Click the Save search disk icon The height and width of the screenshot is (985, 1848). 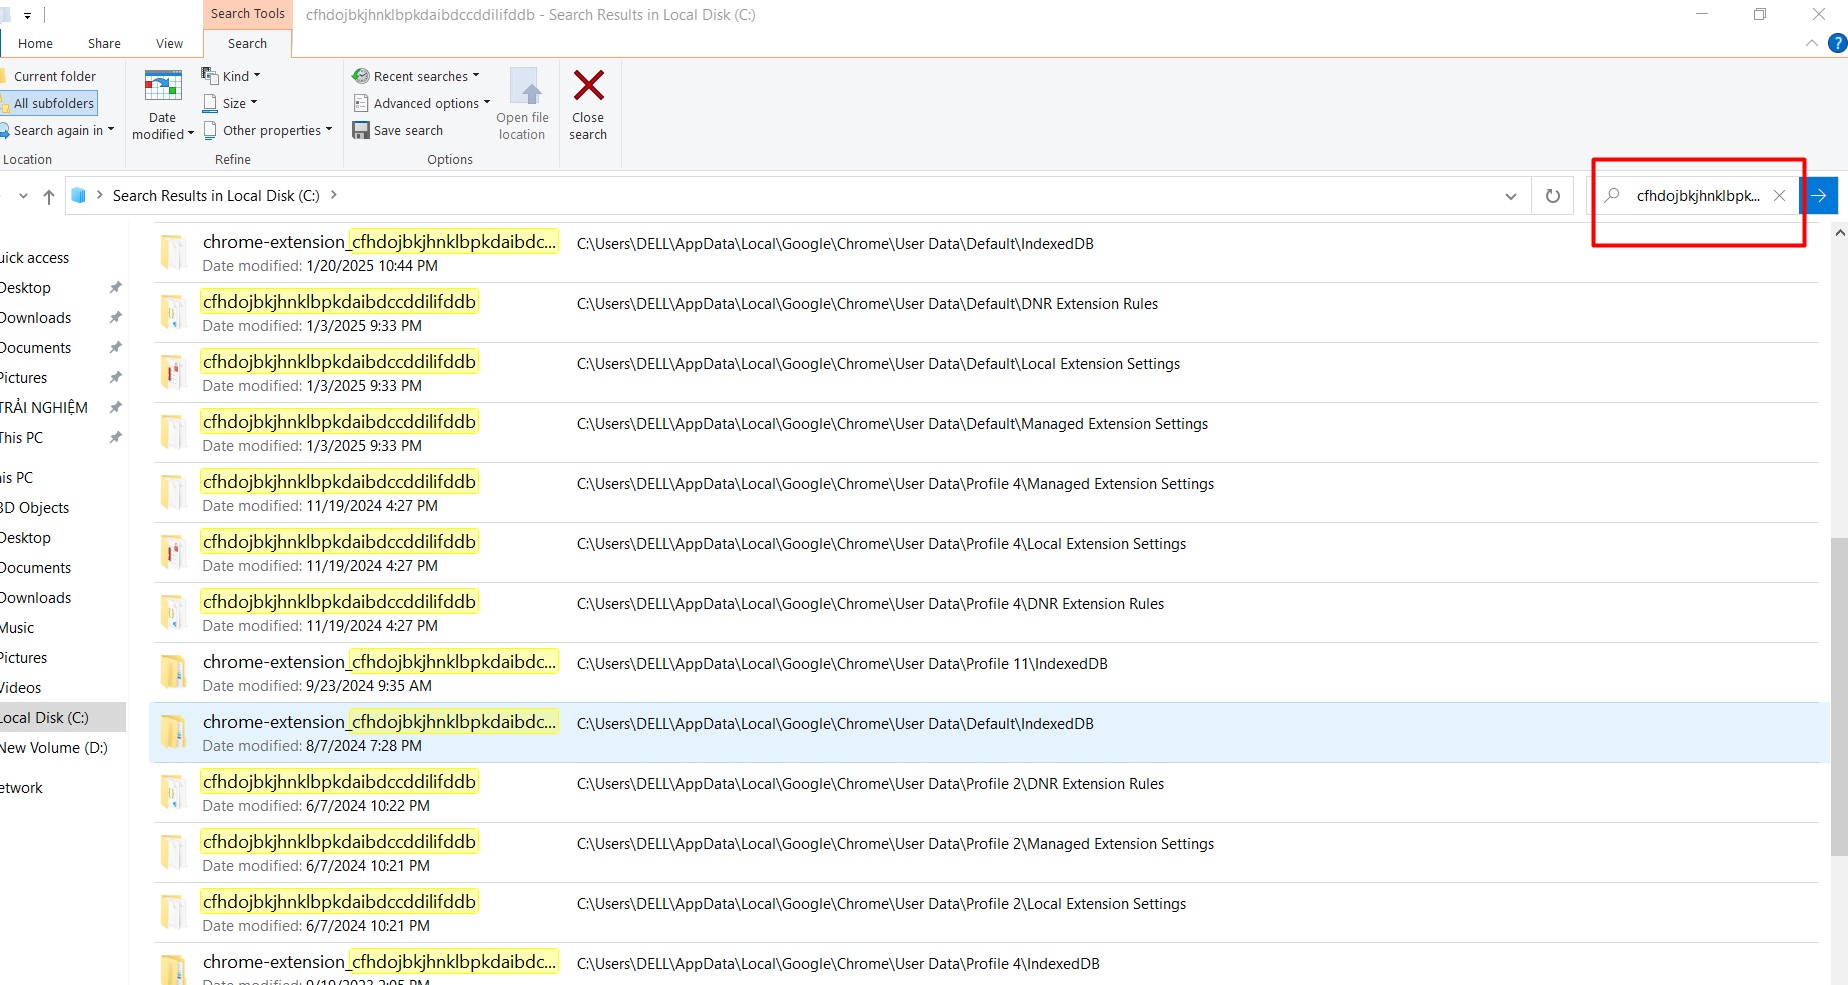click(x=361, y=130)
